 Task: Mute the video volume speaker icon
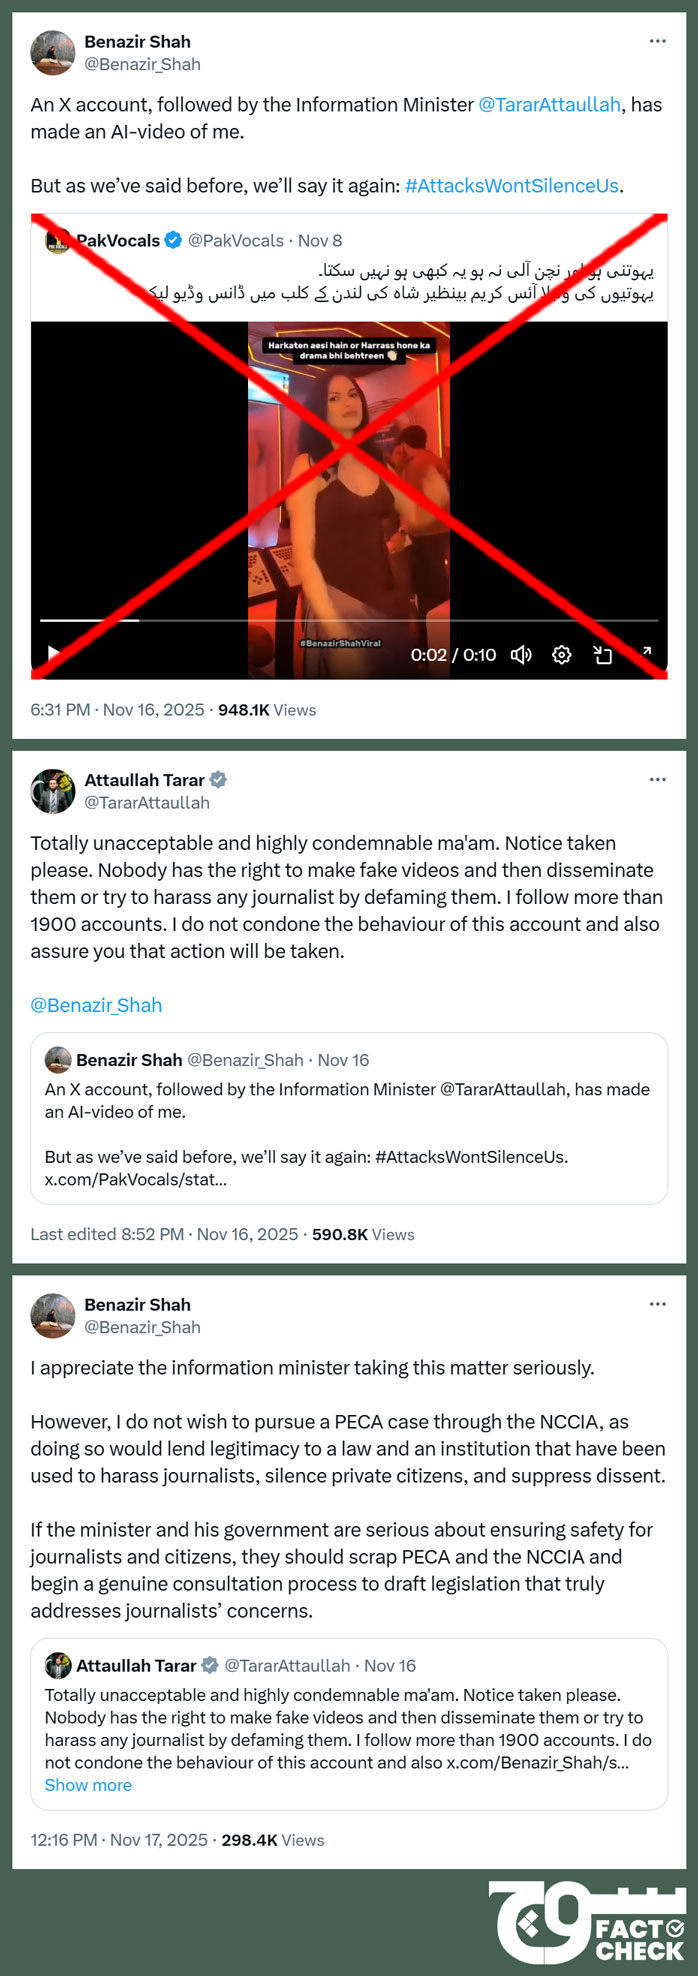tap(521, 655)
